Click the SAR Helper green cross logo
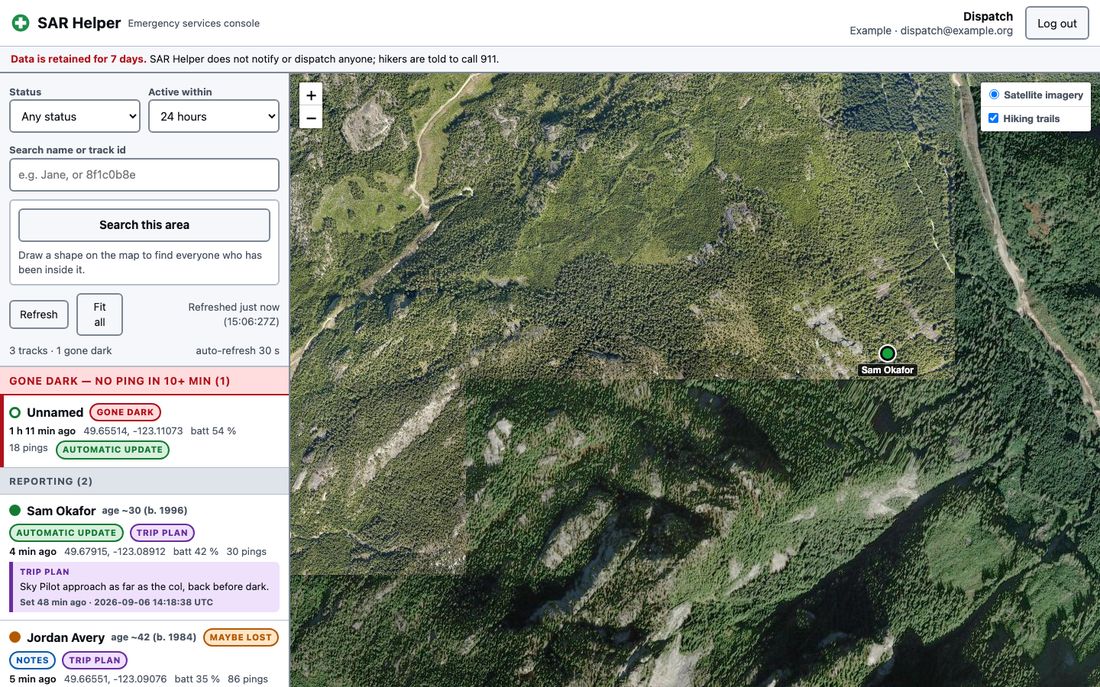 click(21, 23)
